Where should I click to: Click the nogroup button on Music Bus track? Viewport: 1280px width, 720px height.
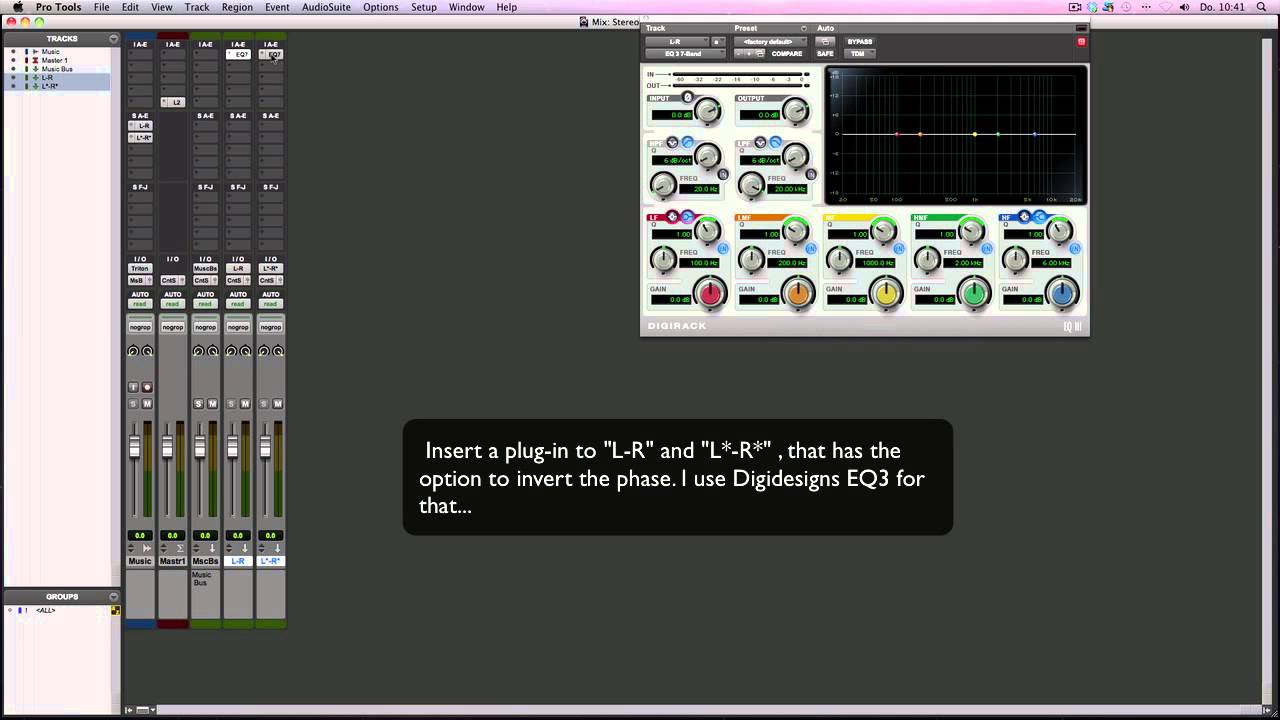pos(205,327)
